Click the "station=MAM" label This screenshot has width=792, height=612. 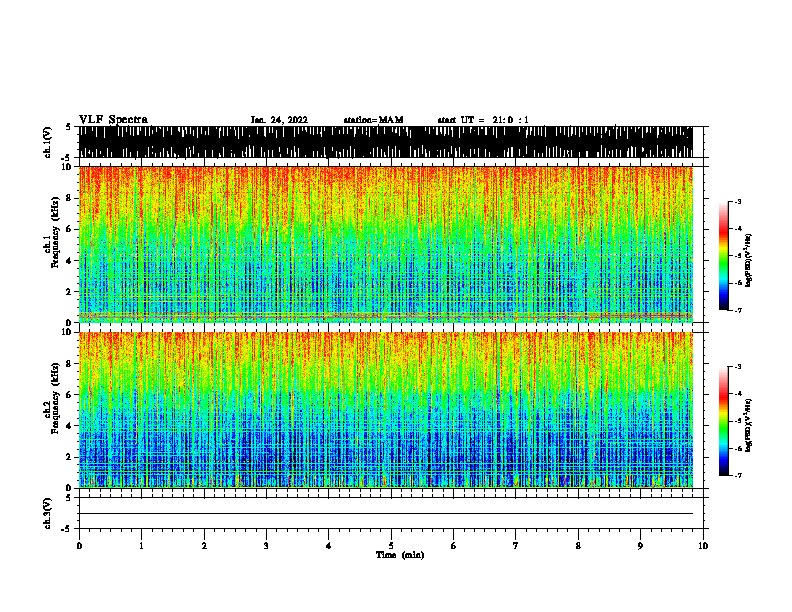pyautogui.click(x=373, y=120)
